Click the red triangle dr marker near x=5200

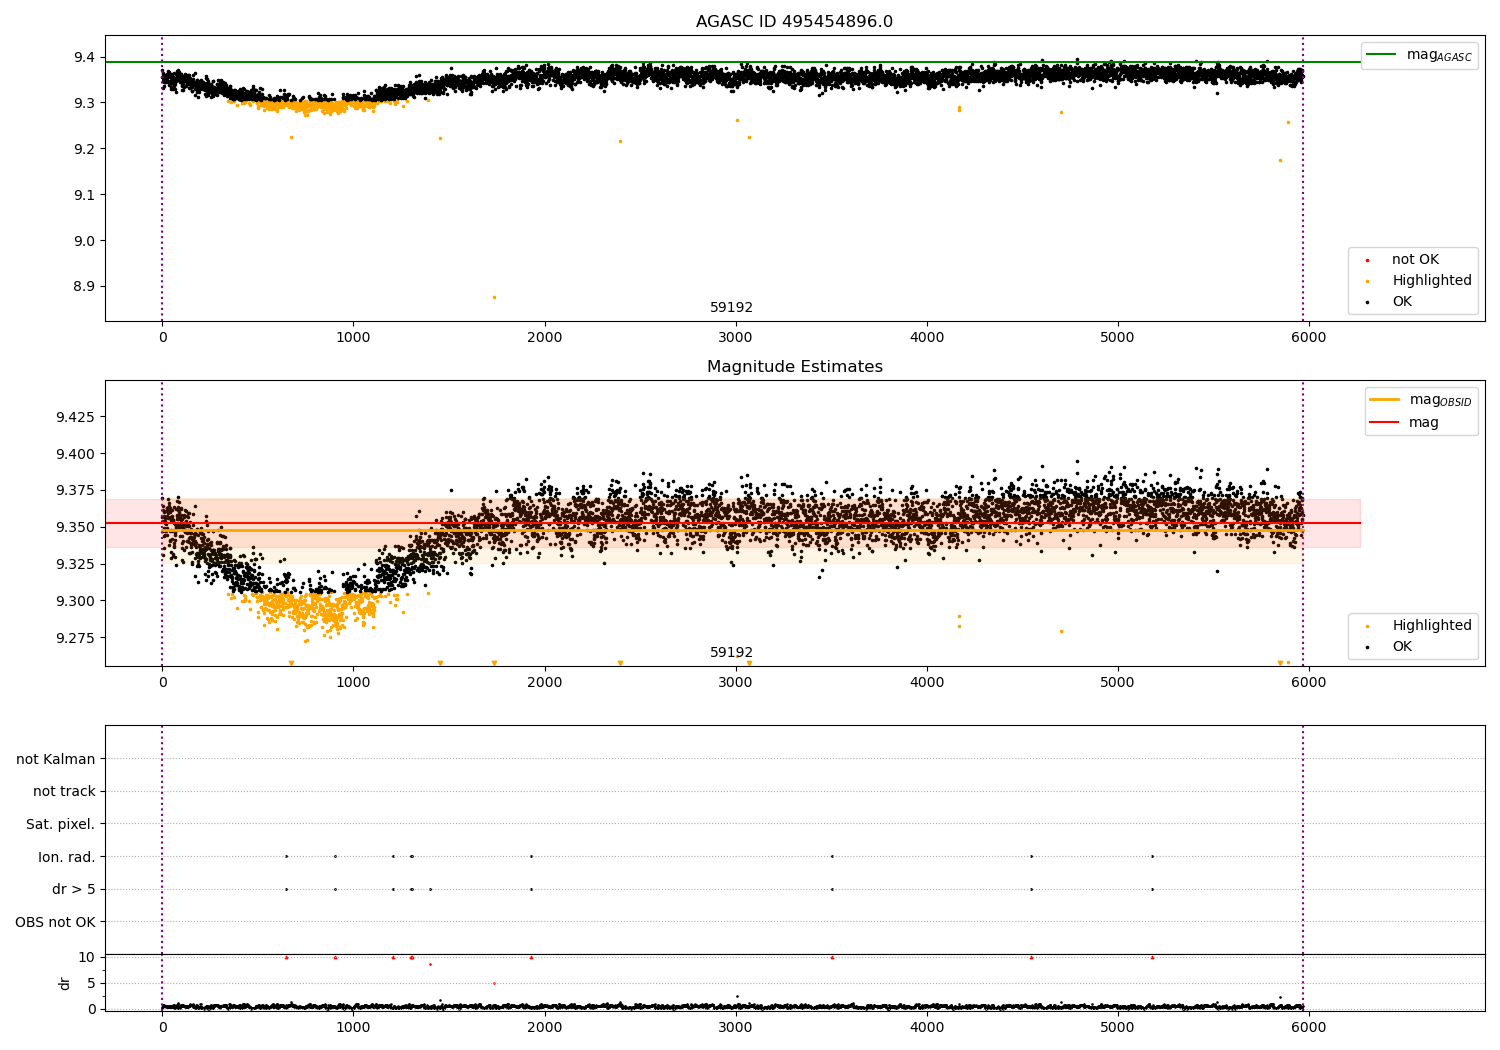click(1152, 958)
